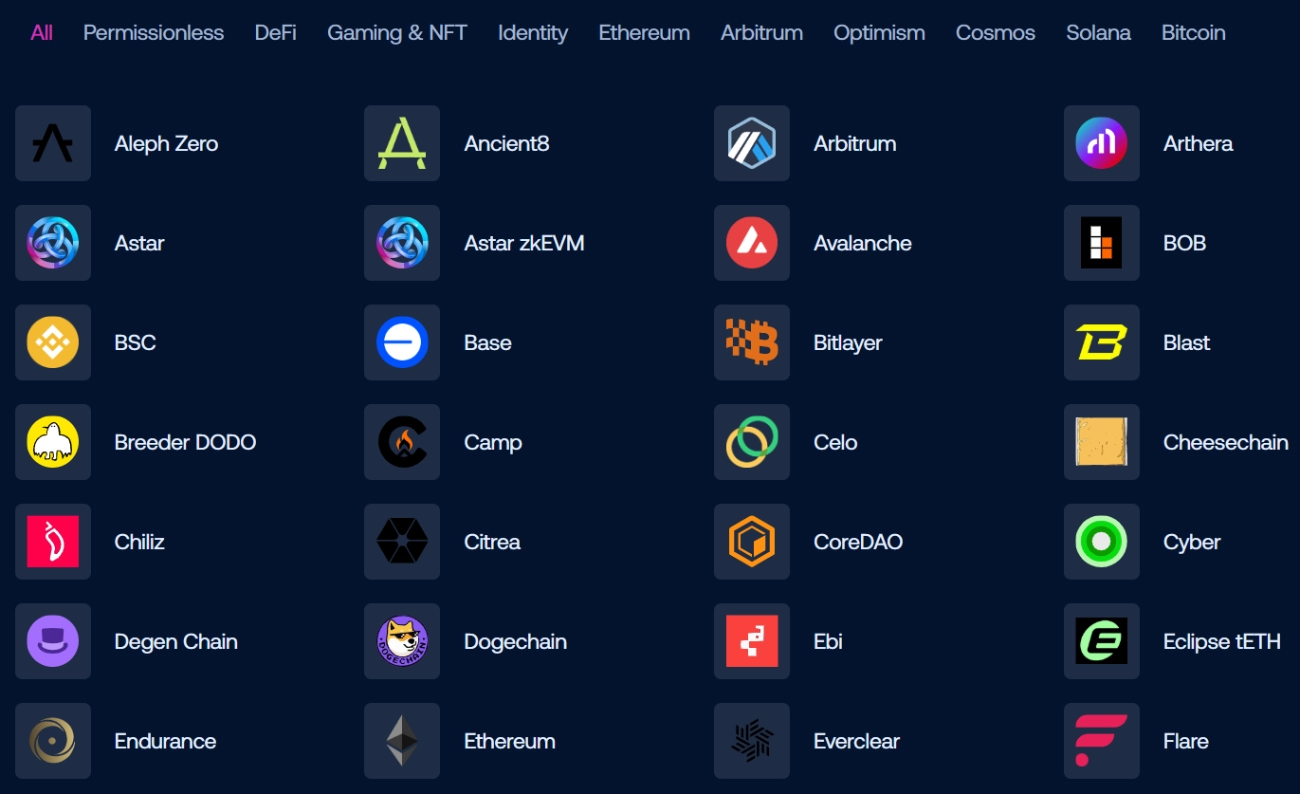The width and height of the screenshot is (1300, 794).
Task: Select the Avalanche chain name
Action: tap(863, 243)
